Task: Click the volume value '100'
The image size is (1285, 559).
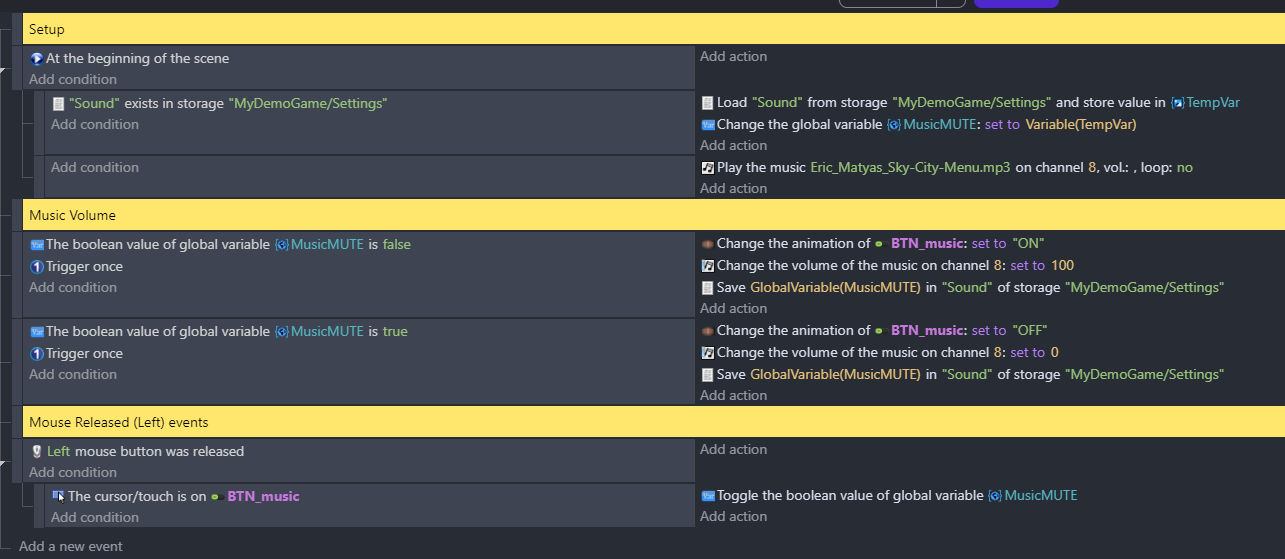Action: point(1063,266)
